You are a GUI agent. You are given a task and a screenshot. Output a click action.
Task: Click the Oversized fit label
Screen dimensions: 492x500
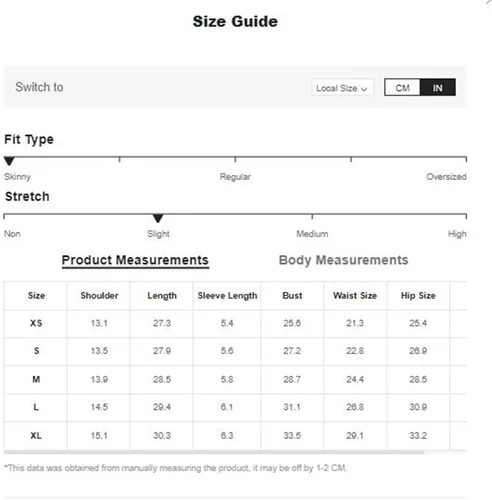pos(446,177)
